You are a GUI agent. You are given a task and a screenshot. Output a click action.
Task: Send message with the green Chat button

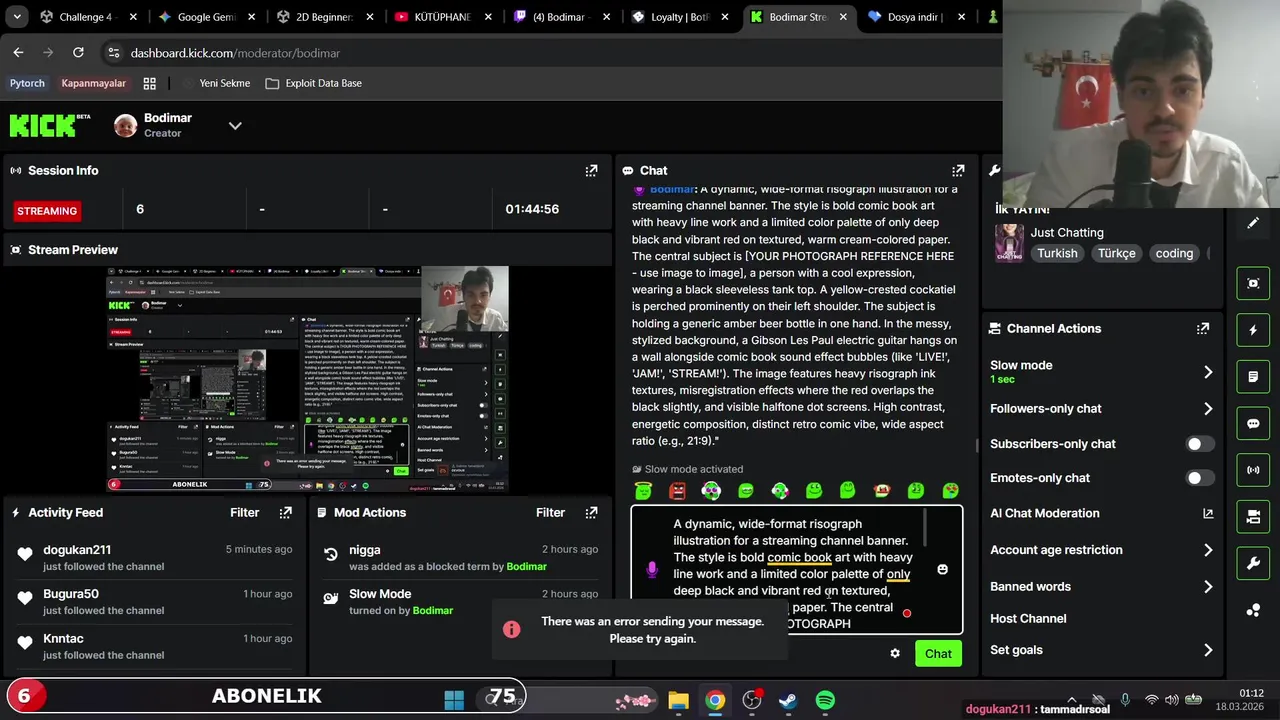point(938,654)
